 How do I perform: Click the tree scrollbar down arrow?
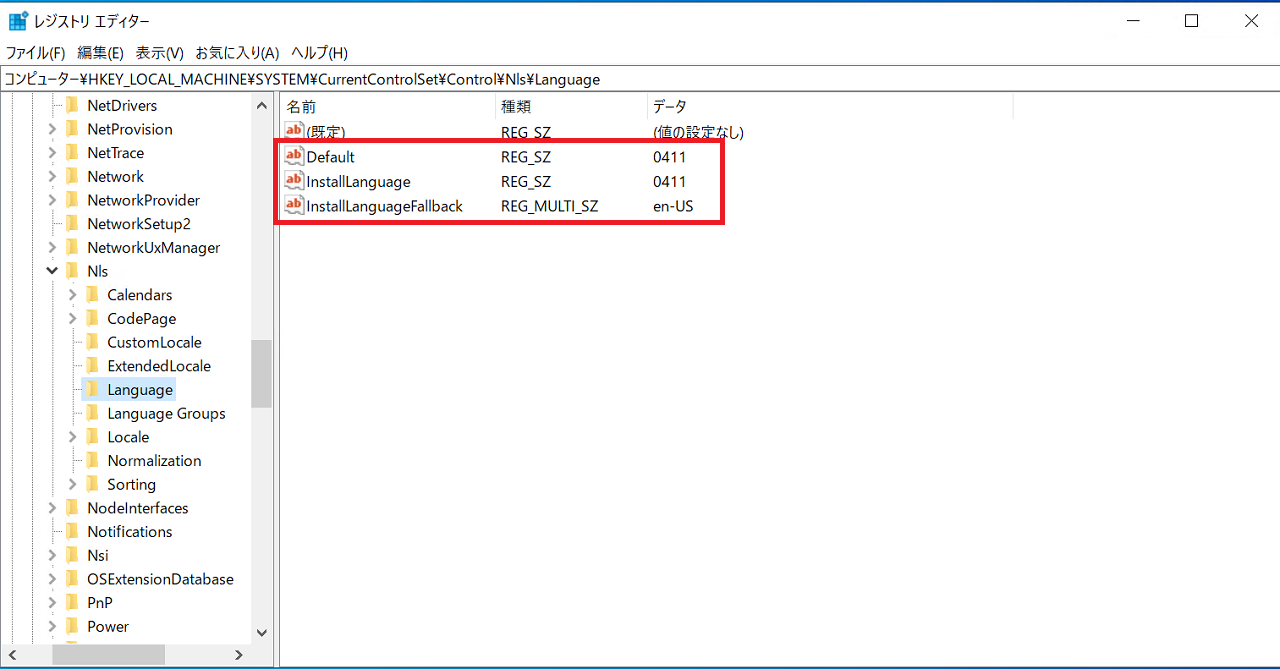262,632
